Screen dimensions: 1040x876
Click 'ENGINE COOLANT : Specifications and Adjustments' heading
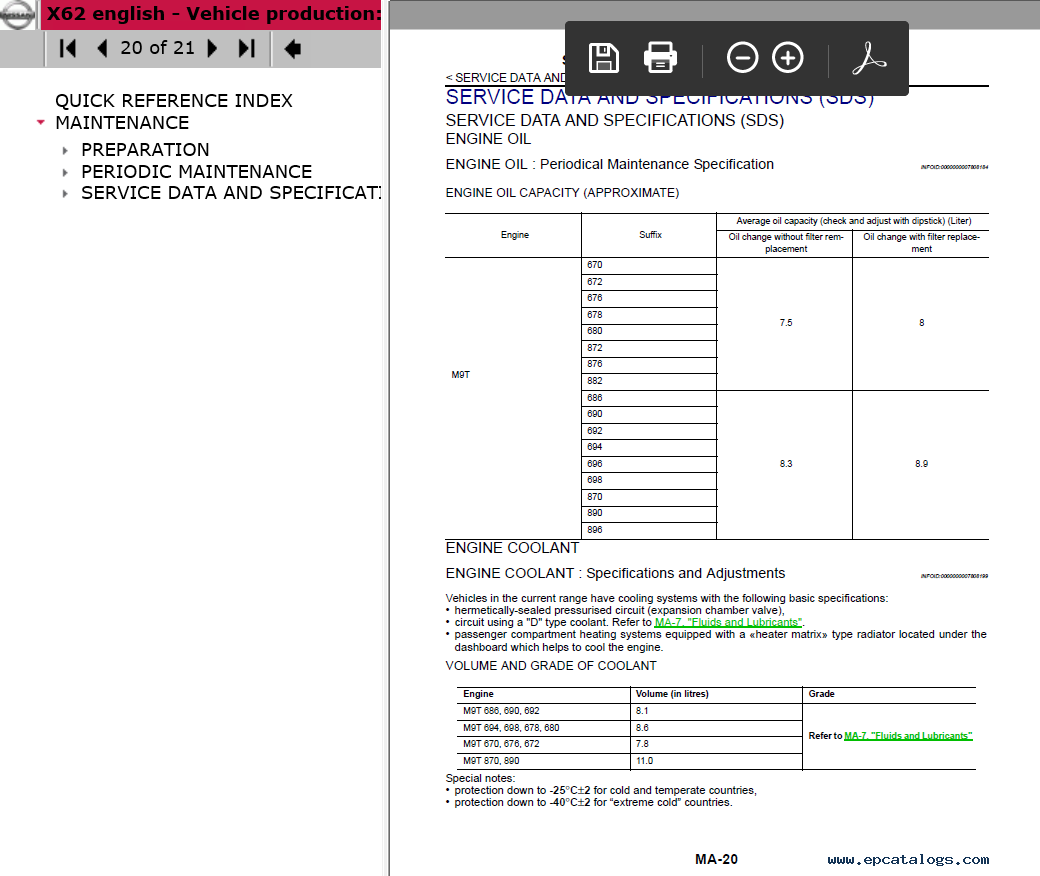(615, 574)
